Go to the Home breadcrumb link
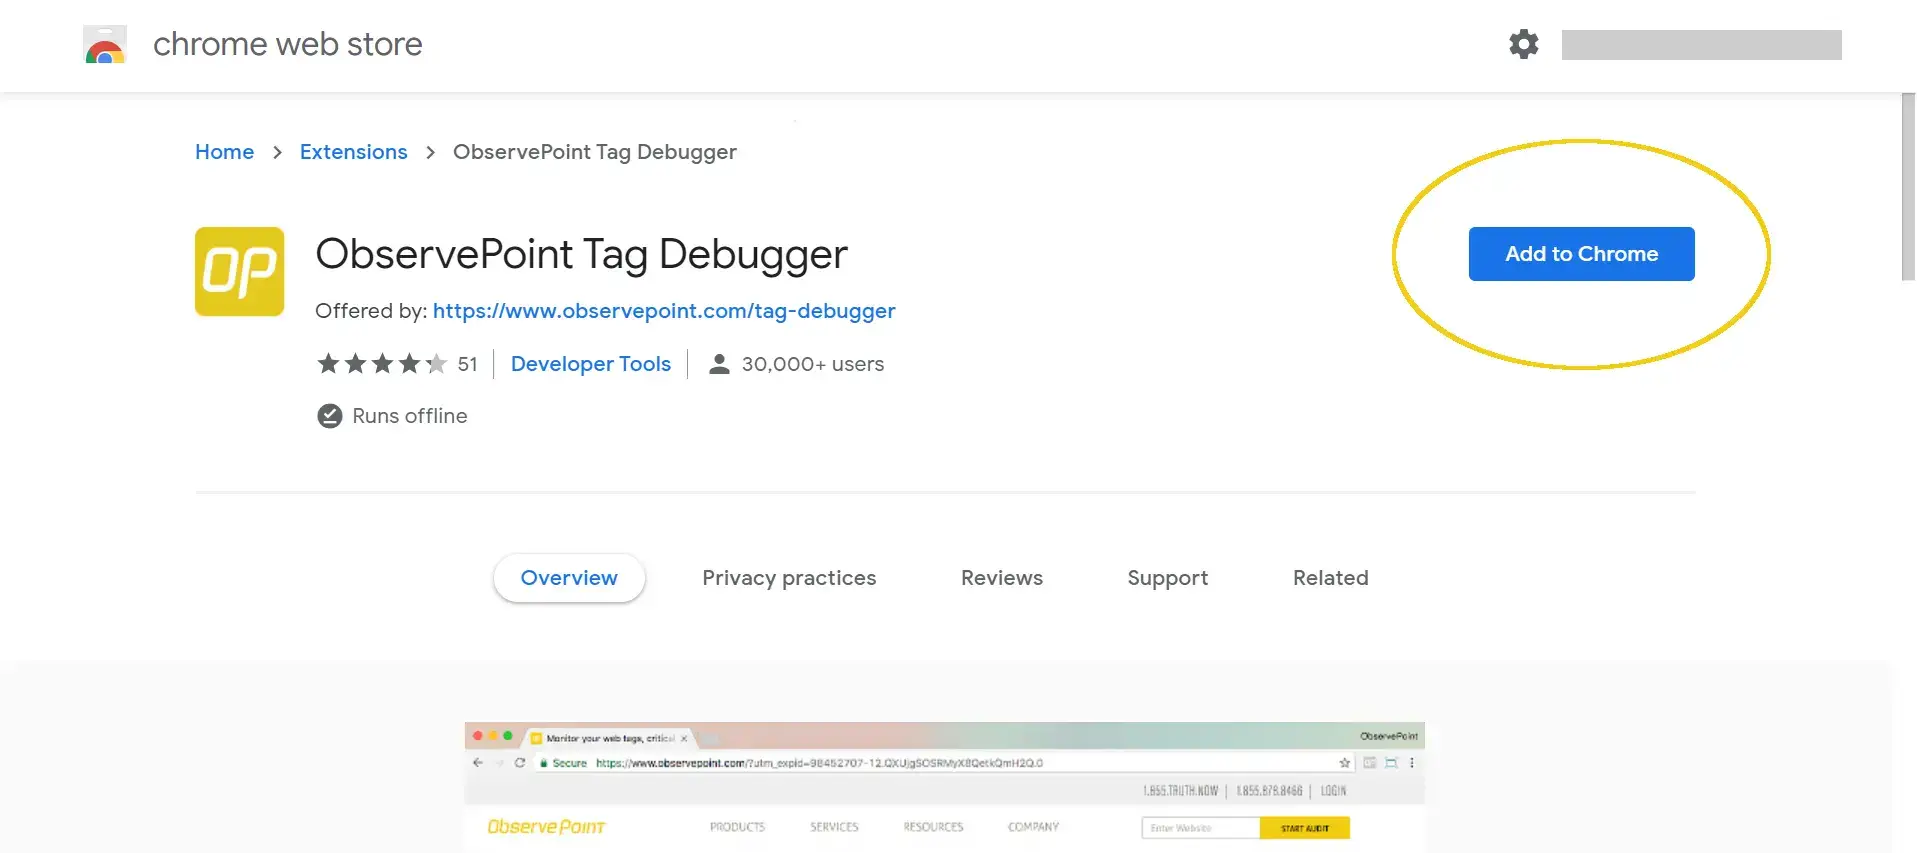Screen dimensions: 1917x853 (224, 152)
